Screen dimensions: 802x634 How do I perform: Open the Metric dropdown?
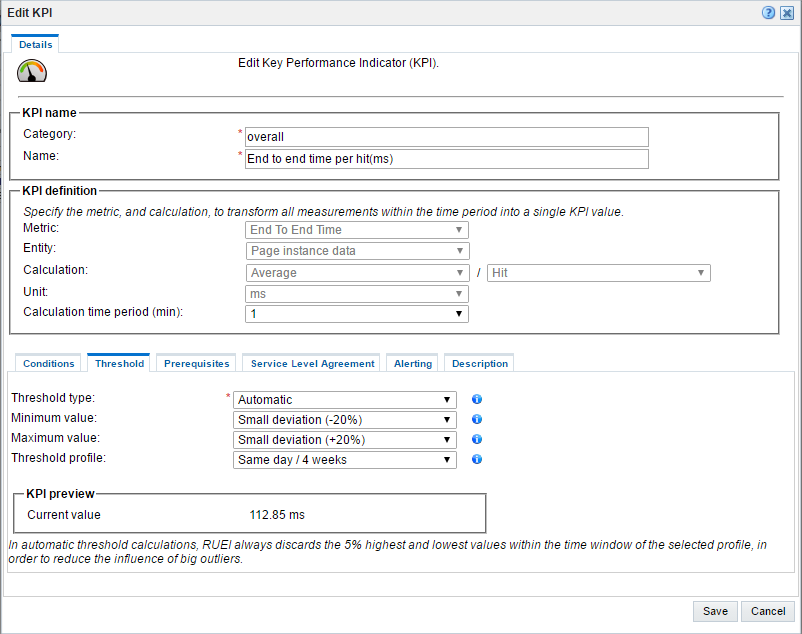pos(357,230)
